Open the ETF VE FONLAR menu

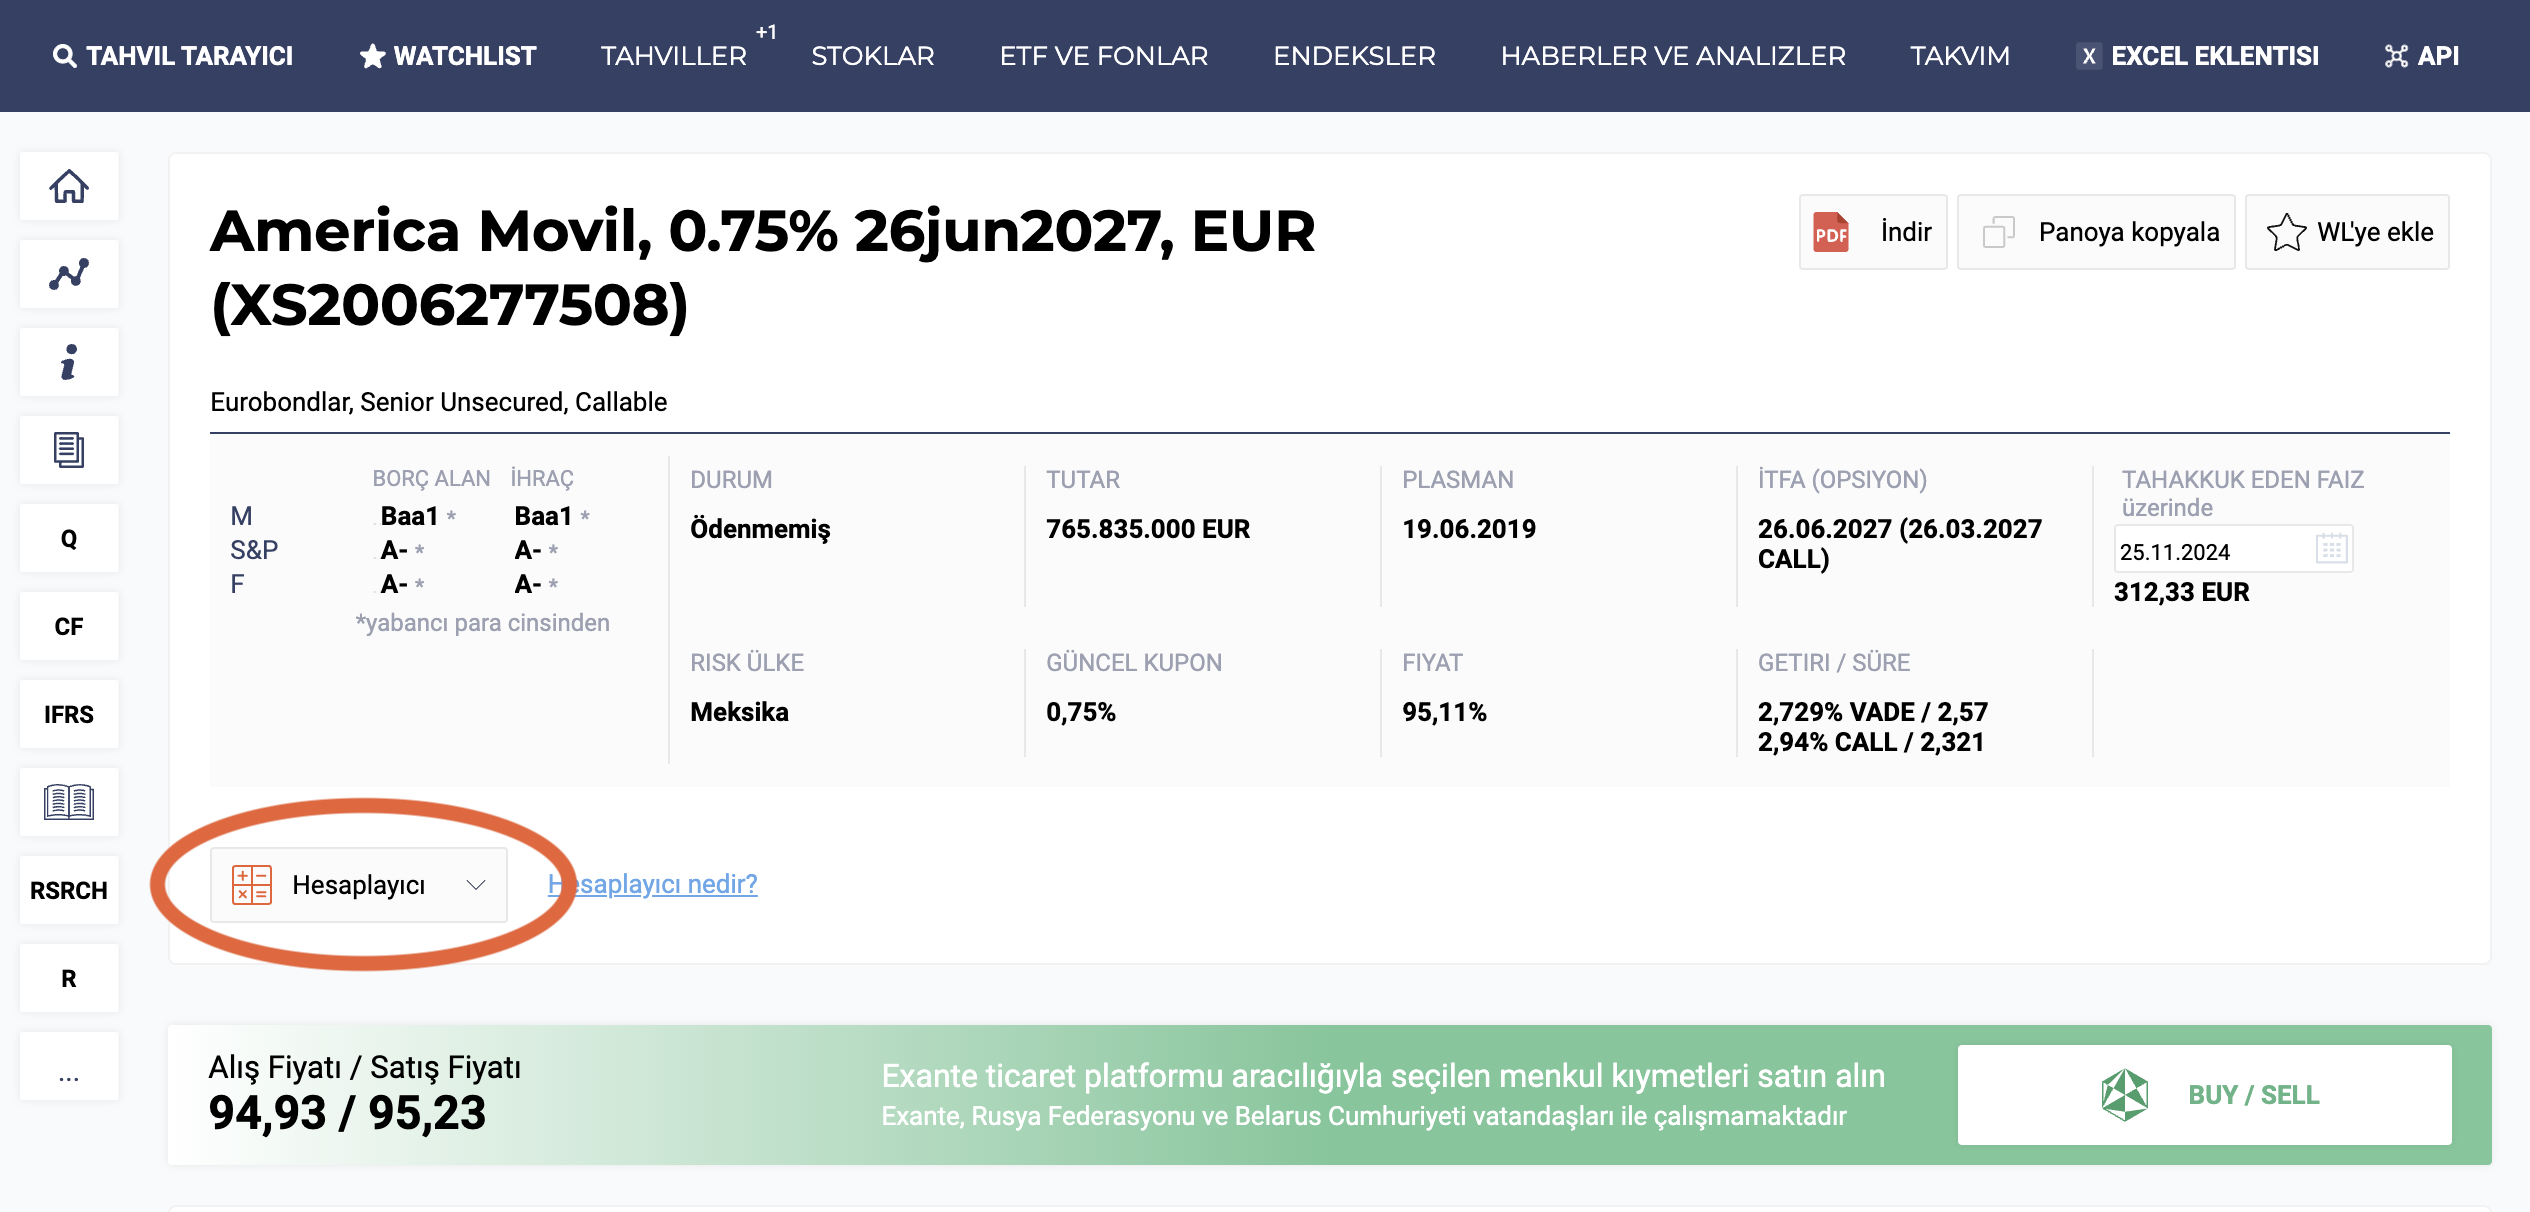point(1104,56)
